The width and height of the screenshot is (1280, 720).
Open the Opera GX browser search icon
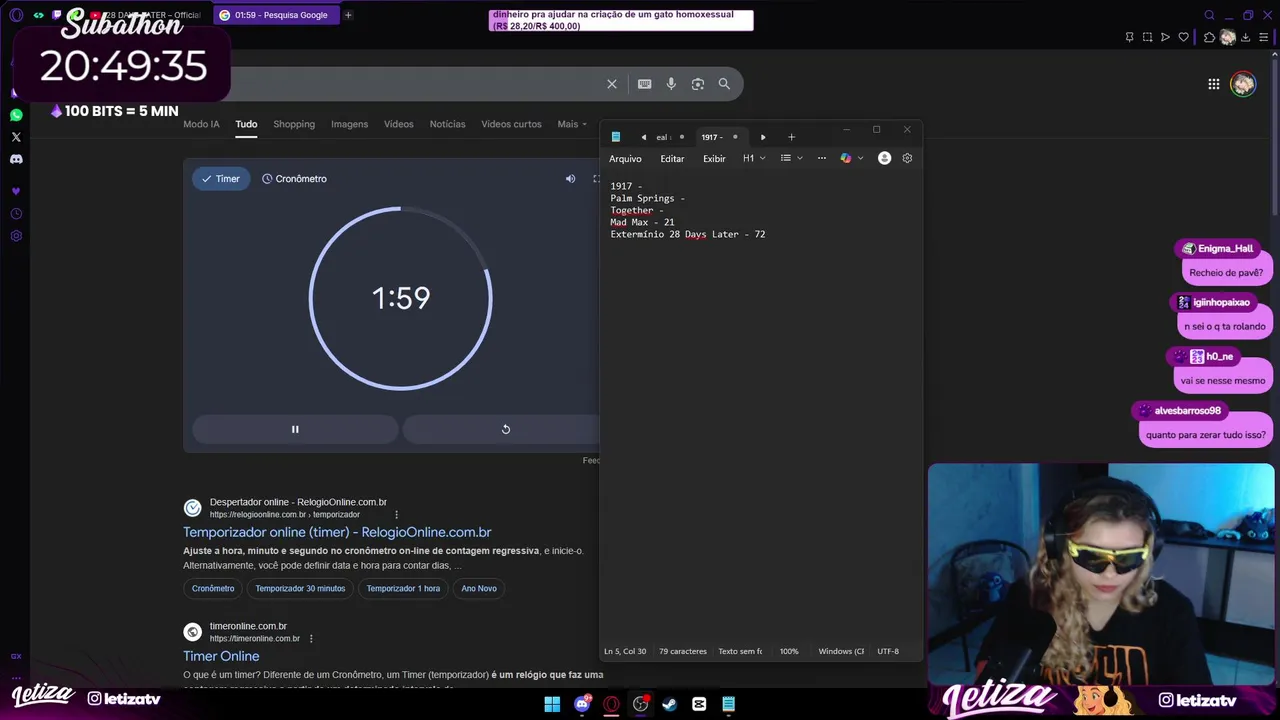tap(1209, 15)
